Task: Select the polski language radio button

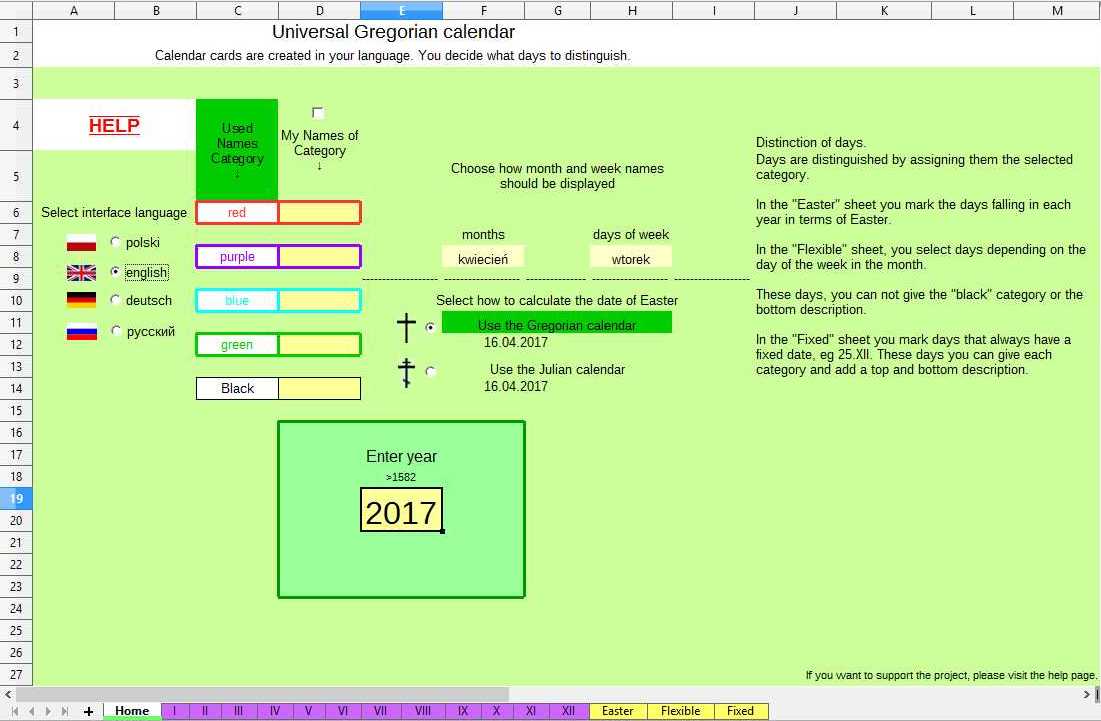Action: (116, 242)
